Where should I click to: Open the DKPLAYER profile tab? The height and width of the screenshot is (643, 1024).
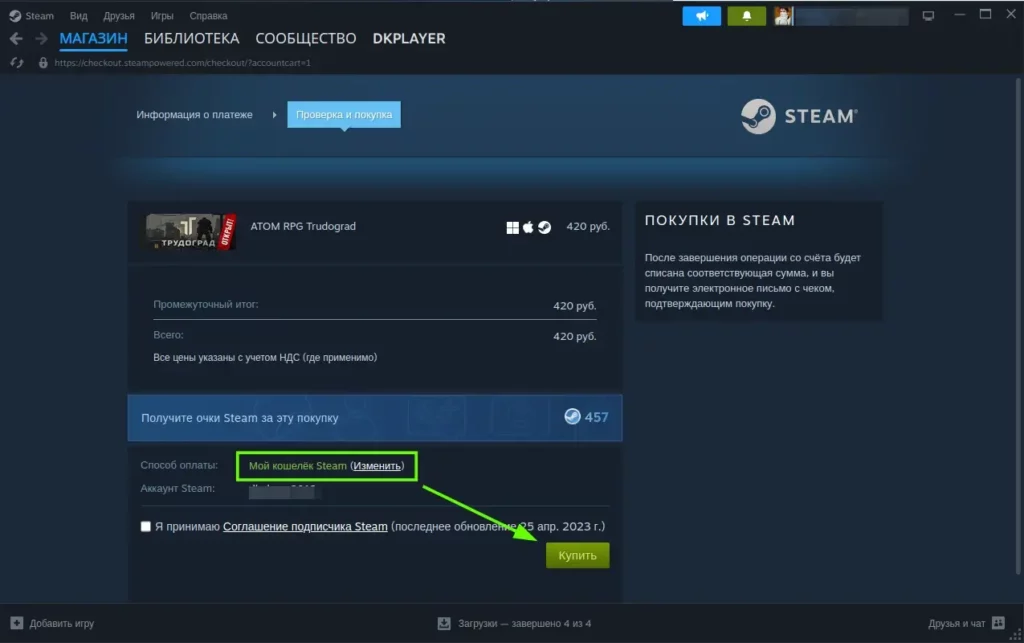(x=409, y=39)
